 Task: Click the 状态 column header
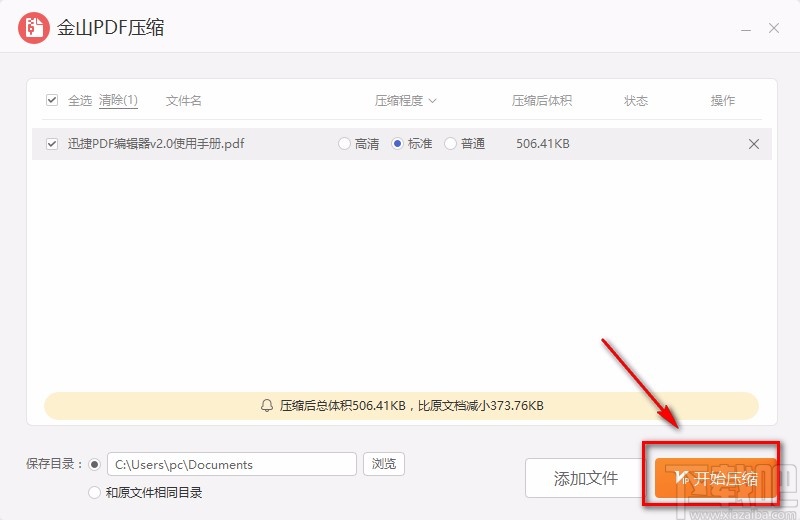(x=636, y=101)
